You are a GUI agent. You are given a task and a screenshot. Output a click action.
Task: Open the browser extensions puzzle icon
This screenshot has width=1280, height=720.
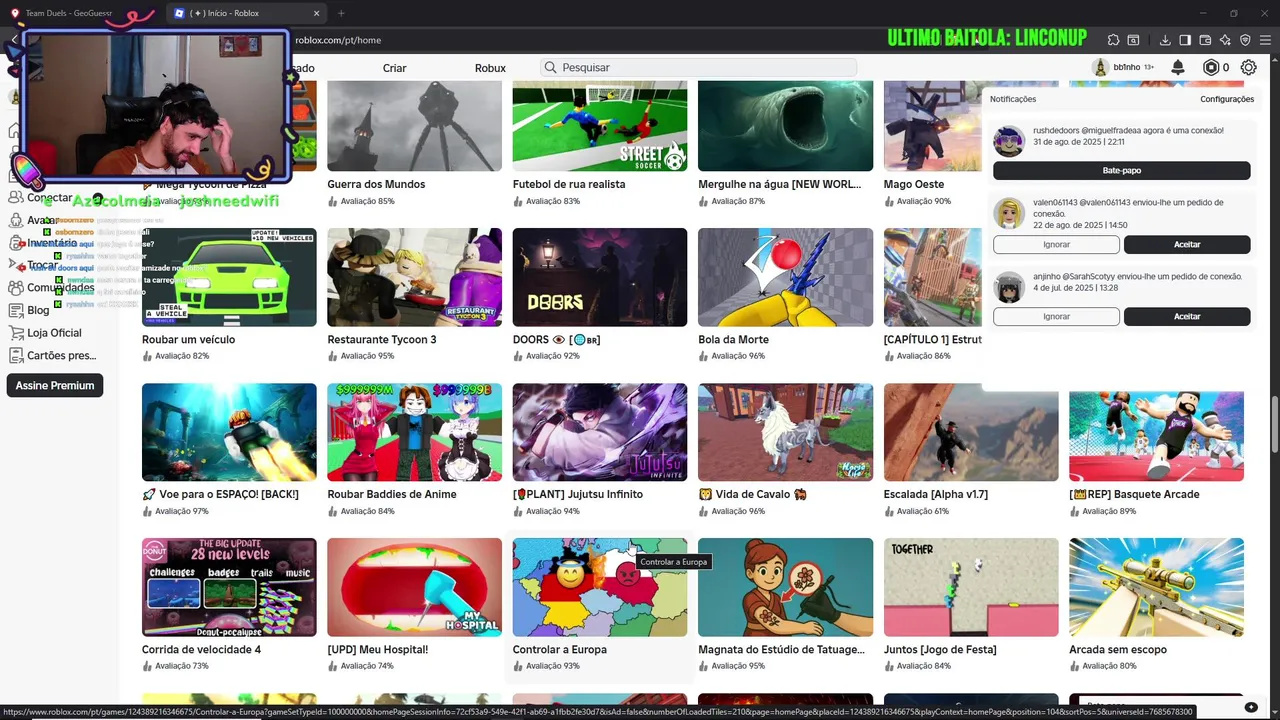tap(1113, 40)
